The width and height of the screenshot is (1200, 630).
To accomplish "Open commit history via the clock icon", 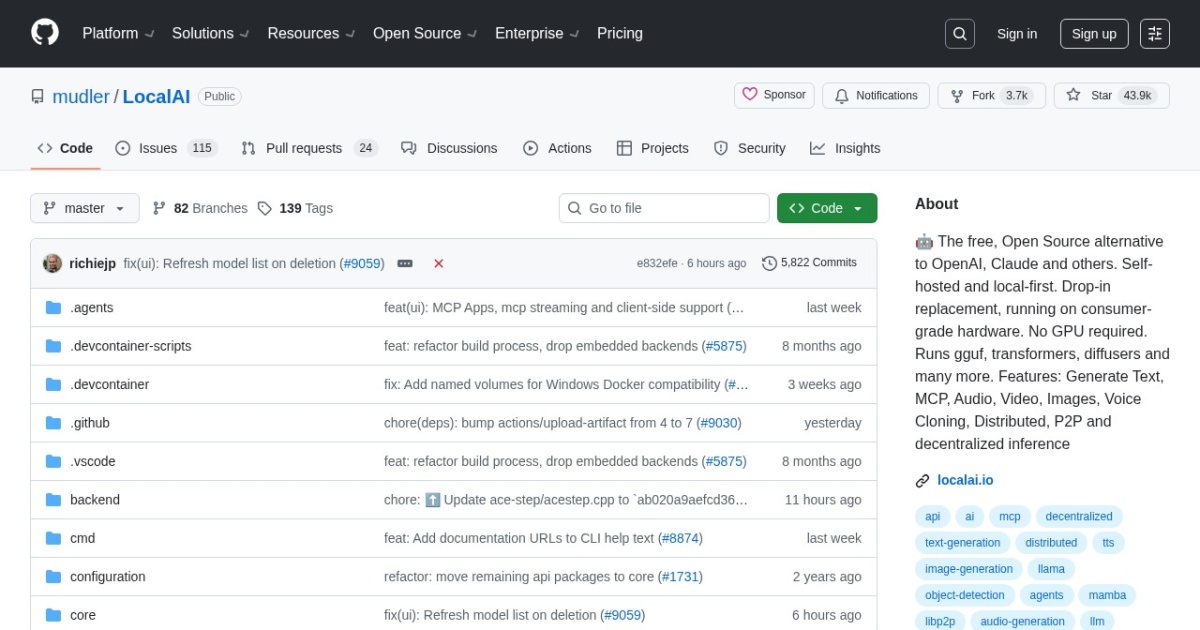I will [x=769, y=263].
